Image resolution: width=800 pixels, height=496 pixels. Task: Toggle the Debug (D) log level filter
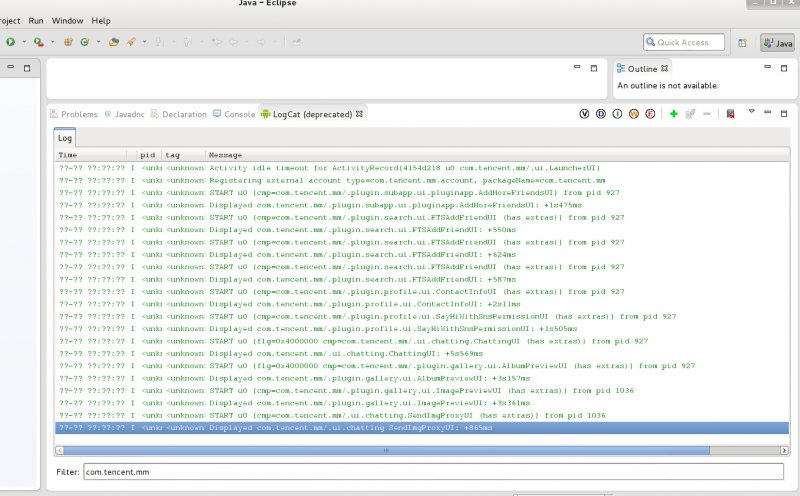pyautogui.click(x=601, y=114)
